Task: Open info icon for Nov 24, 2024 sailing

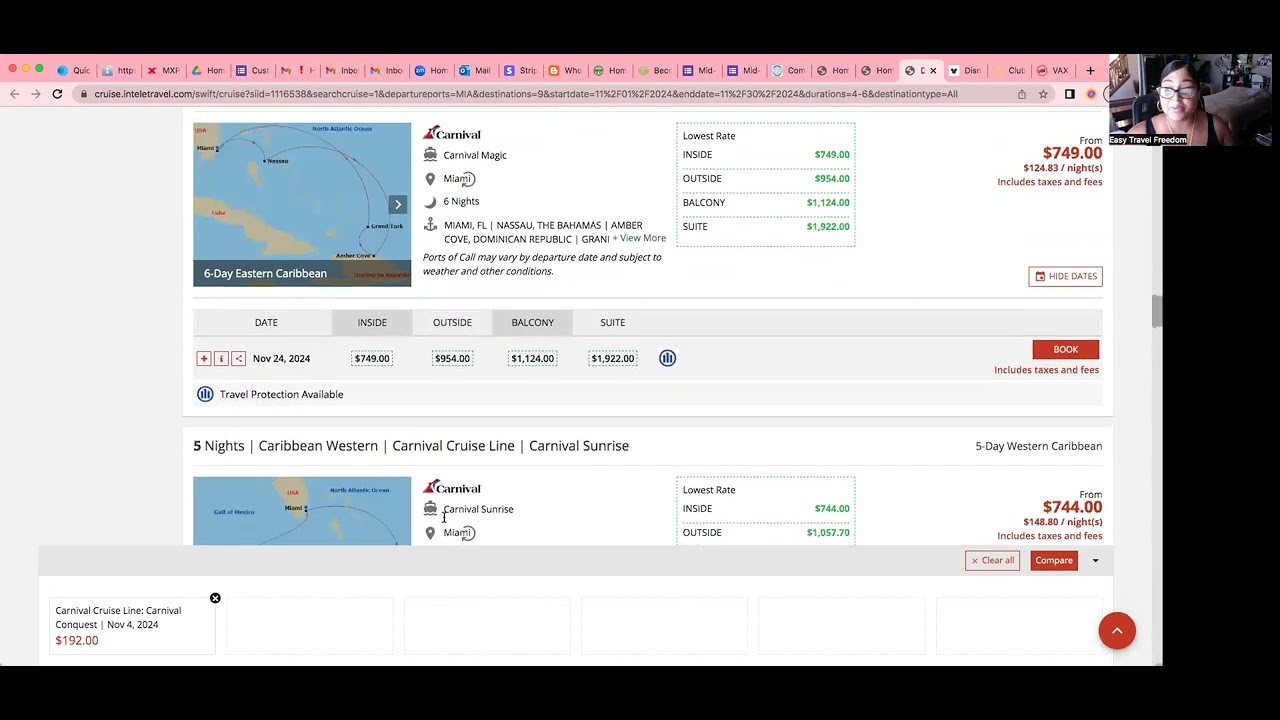Action: (221, 358)
